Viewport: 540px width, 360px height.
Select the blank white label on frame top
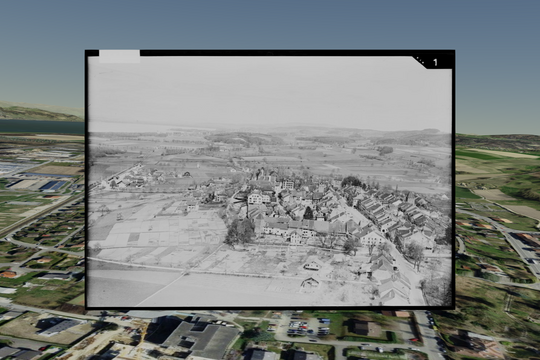point(120,56)
